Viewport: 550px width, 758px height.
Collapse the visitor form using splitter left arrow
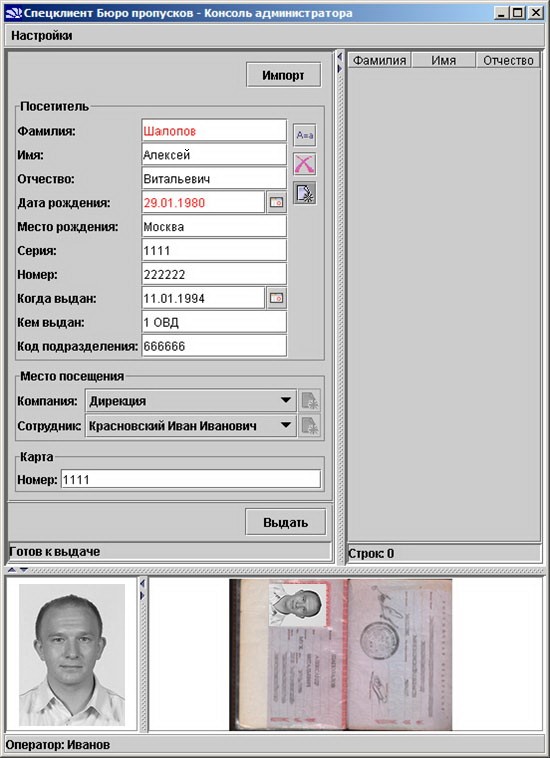pyautogui.click(x=340, y=57)
